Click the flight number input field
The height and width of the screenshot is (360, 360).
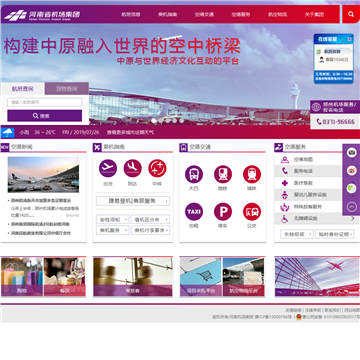pyautogui.click(x=45, y=102)
